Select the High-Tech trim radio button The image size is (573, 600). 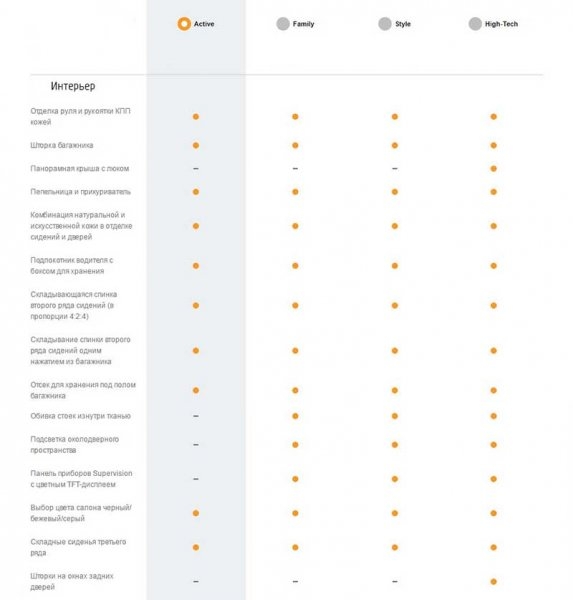pos(475,24)
